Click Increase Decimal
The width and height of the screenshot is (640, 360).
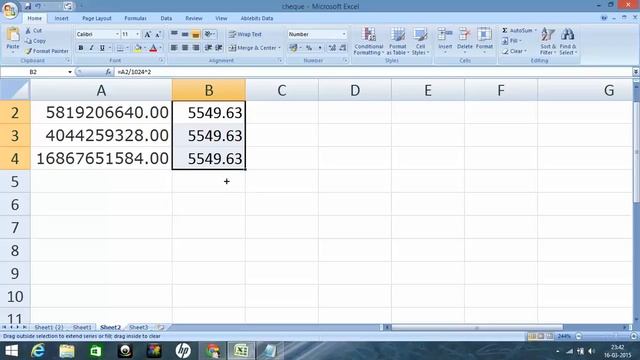(x=332, y=48)
